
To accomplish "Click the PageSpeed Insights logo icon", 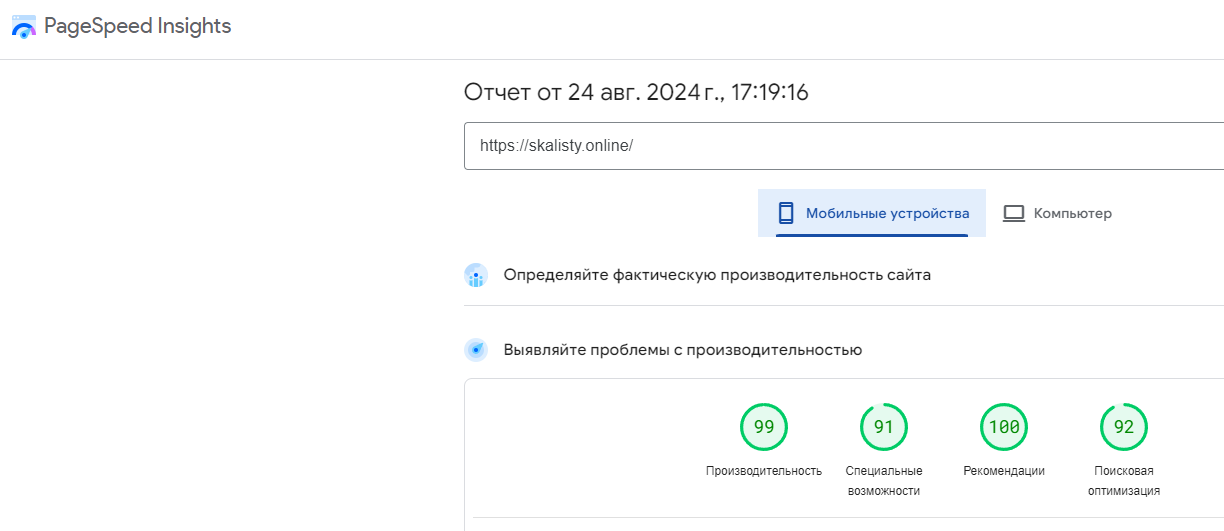I will point(23,27).
